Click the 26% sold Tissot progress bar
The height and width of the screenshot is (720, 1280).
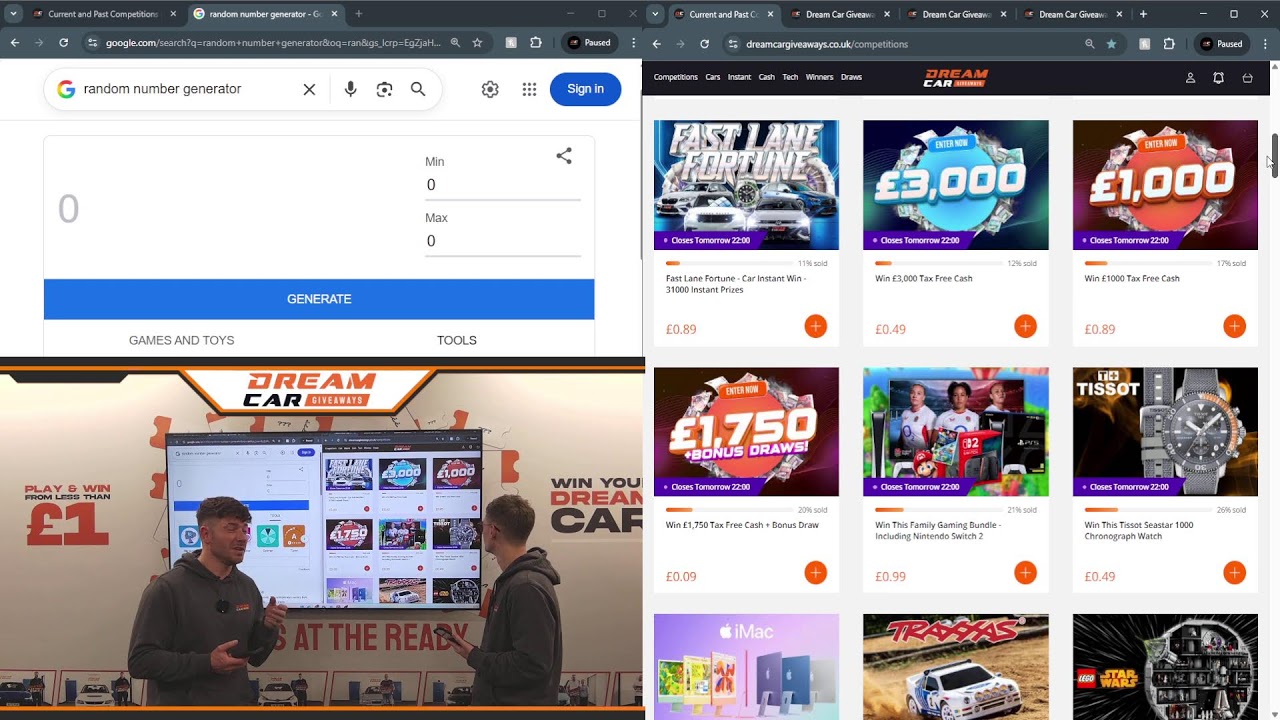pyautogui.click(x=1148, y=510)
